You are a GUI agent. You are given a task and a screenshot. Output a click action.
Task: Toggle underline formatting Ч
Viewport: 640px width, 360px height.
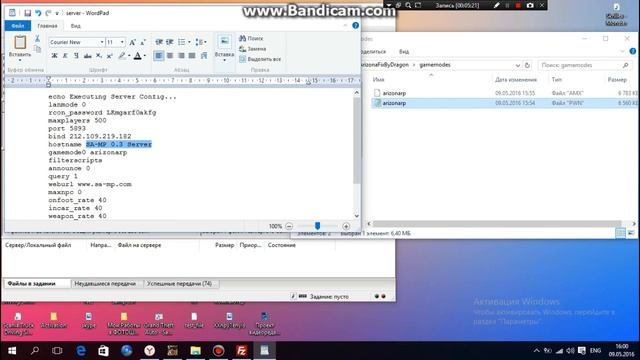point(76,56)
